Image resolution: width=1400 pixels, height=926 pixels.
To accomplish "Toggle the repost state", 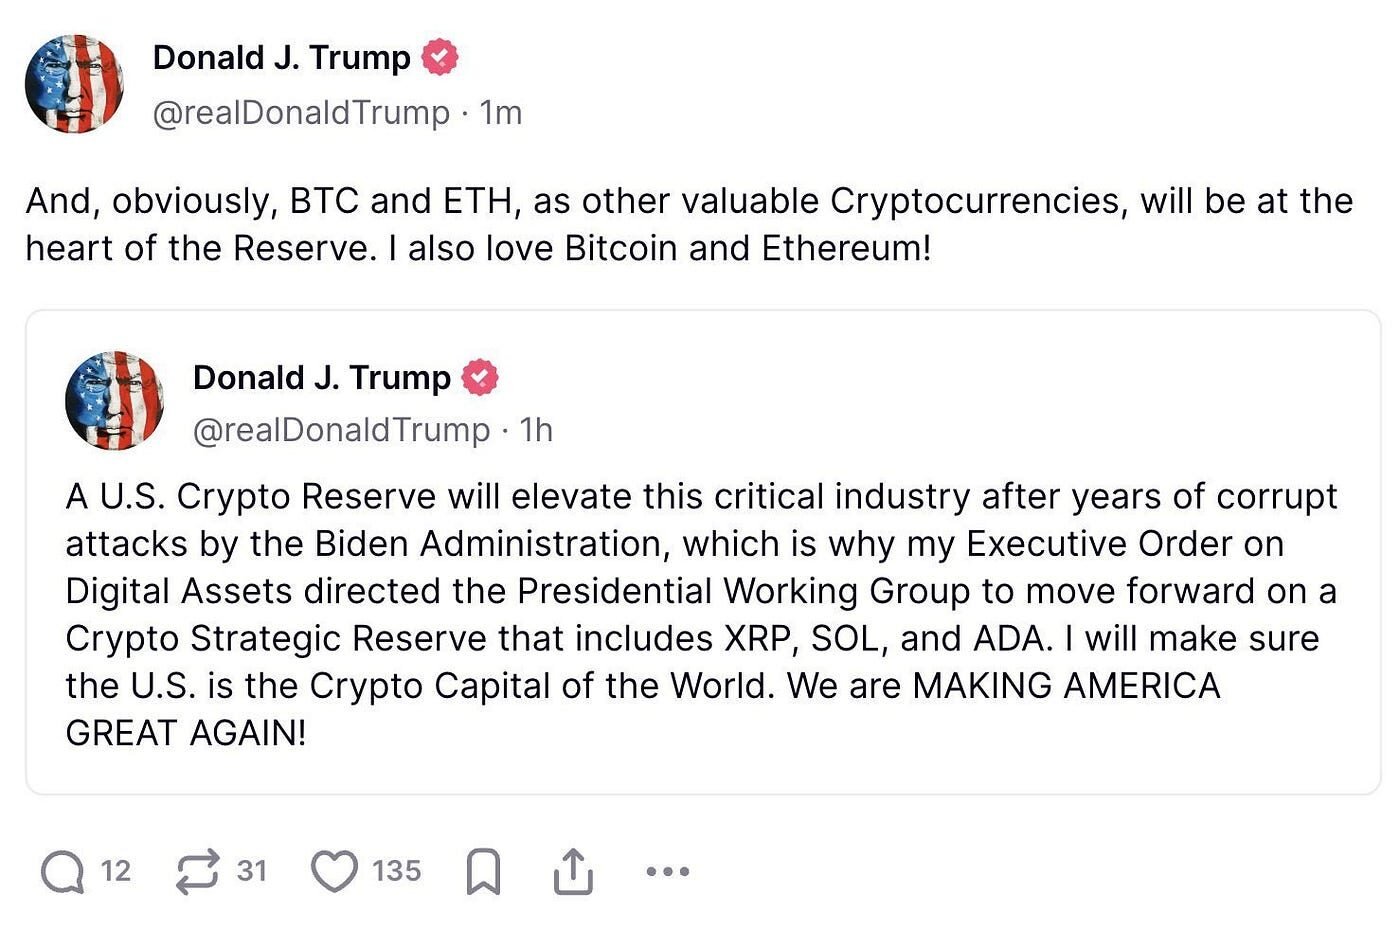I will (199, 870).
